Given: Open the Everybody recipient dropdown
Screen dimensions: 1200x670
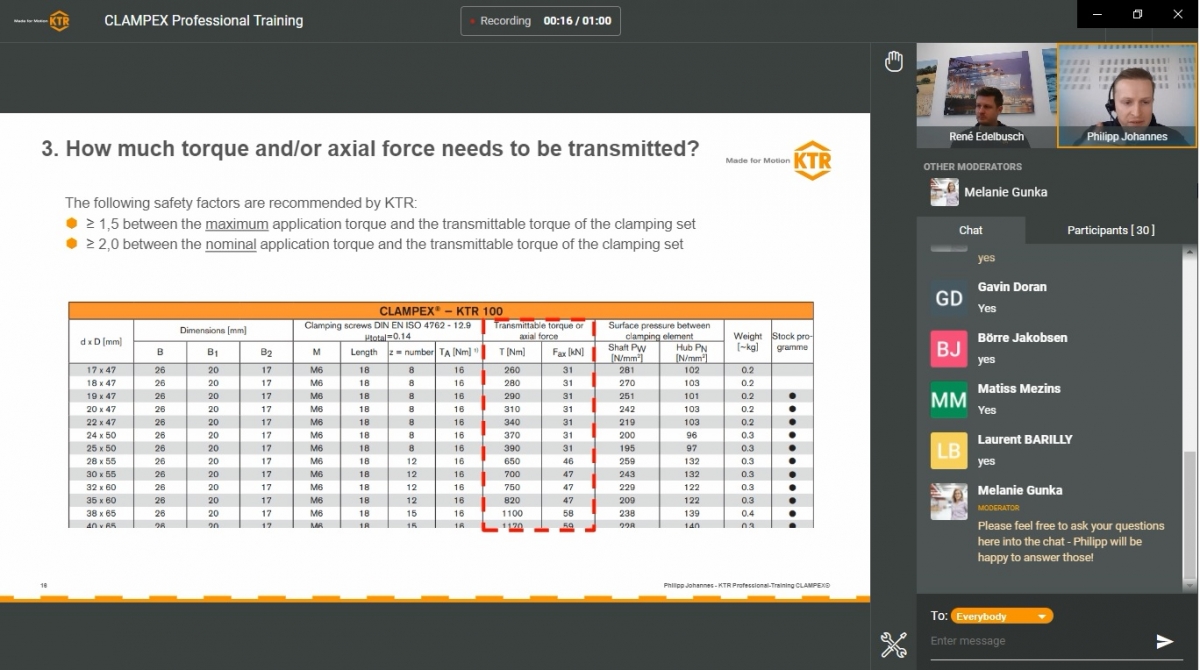Looking at the screenshot, I should [x=1002, y=616].
